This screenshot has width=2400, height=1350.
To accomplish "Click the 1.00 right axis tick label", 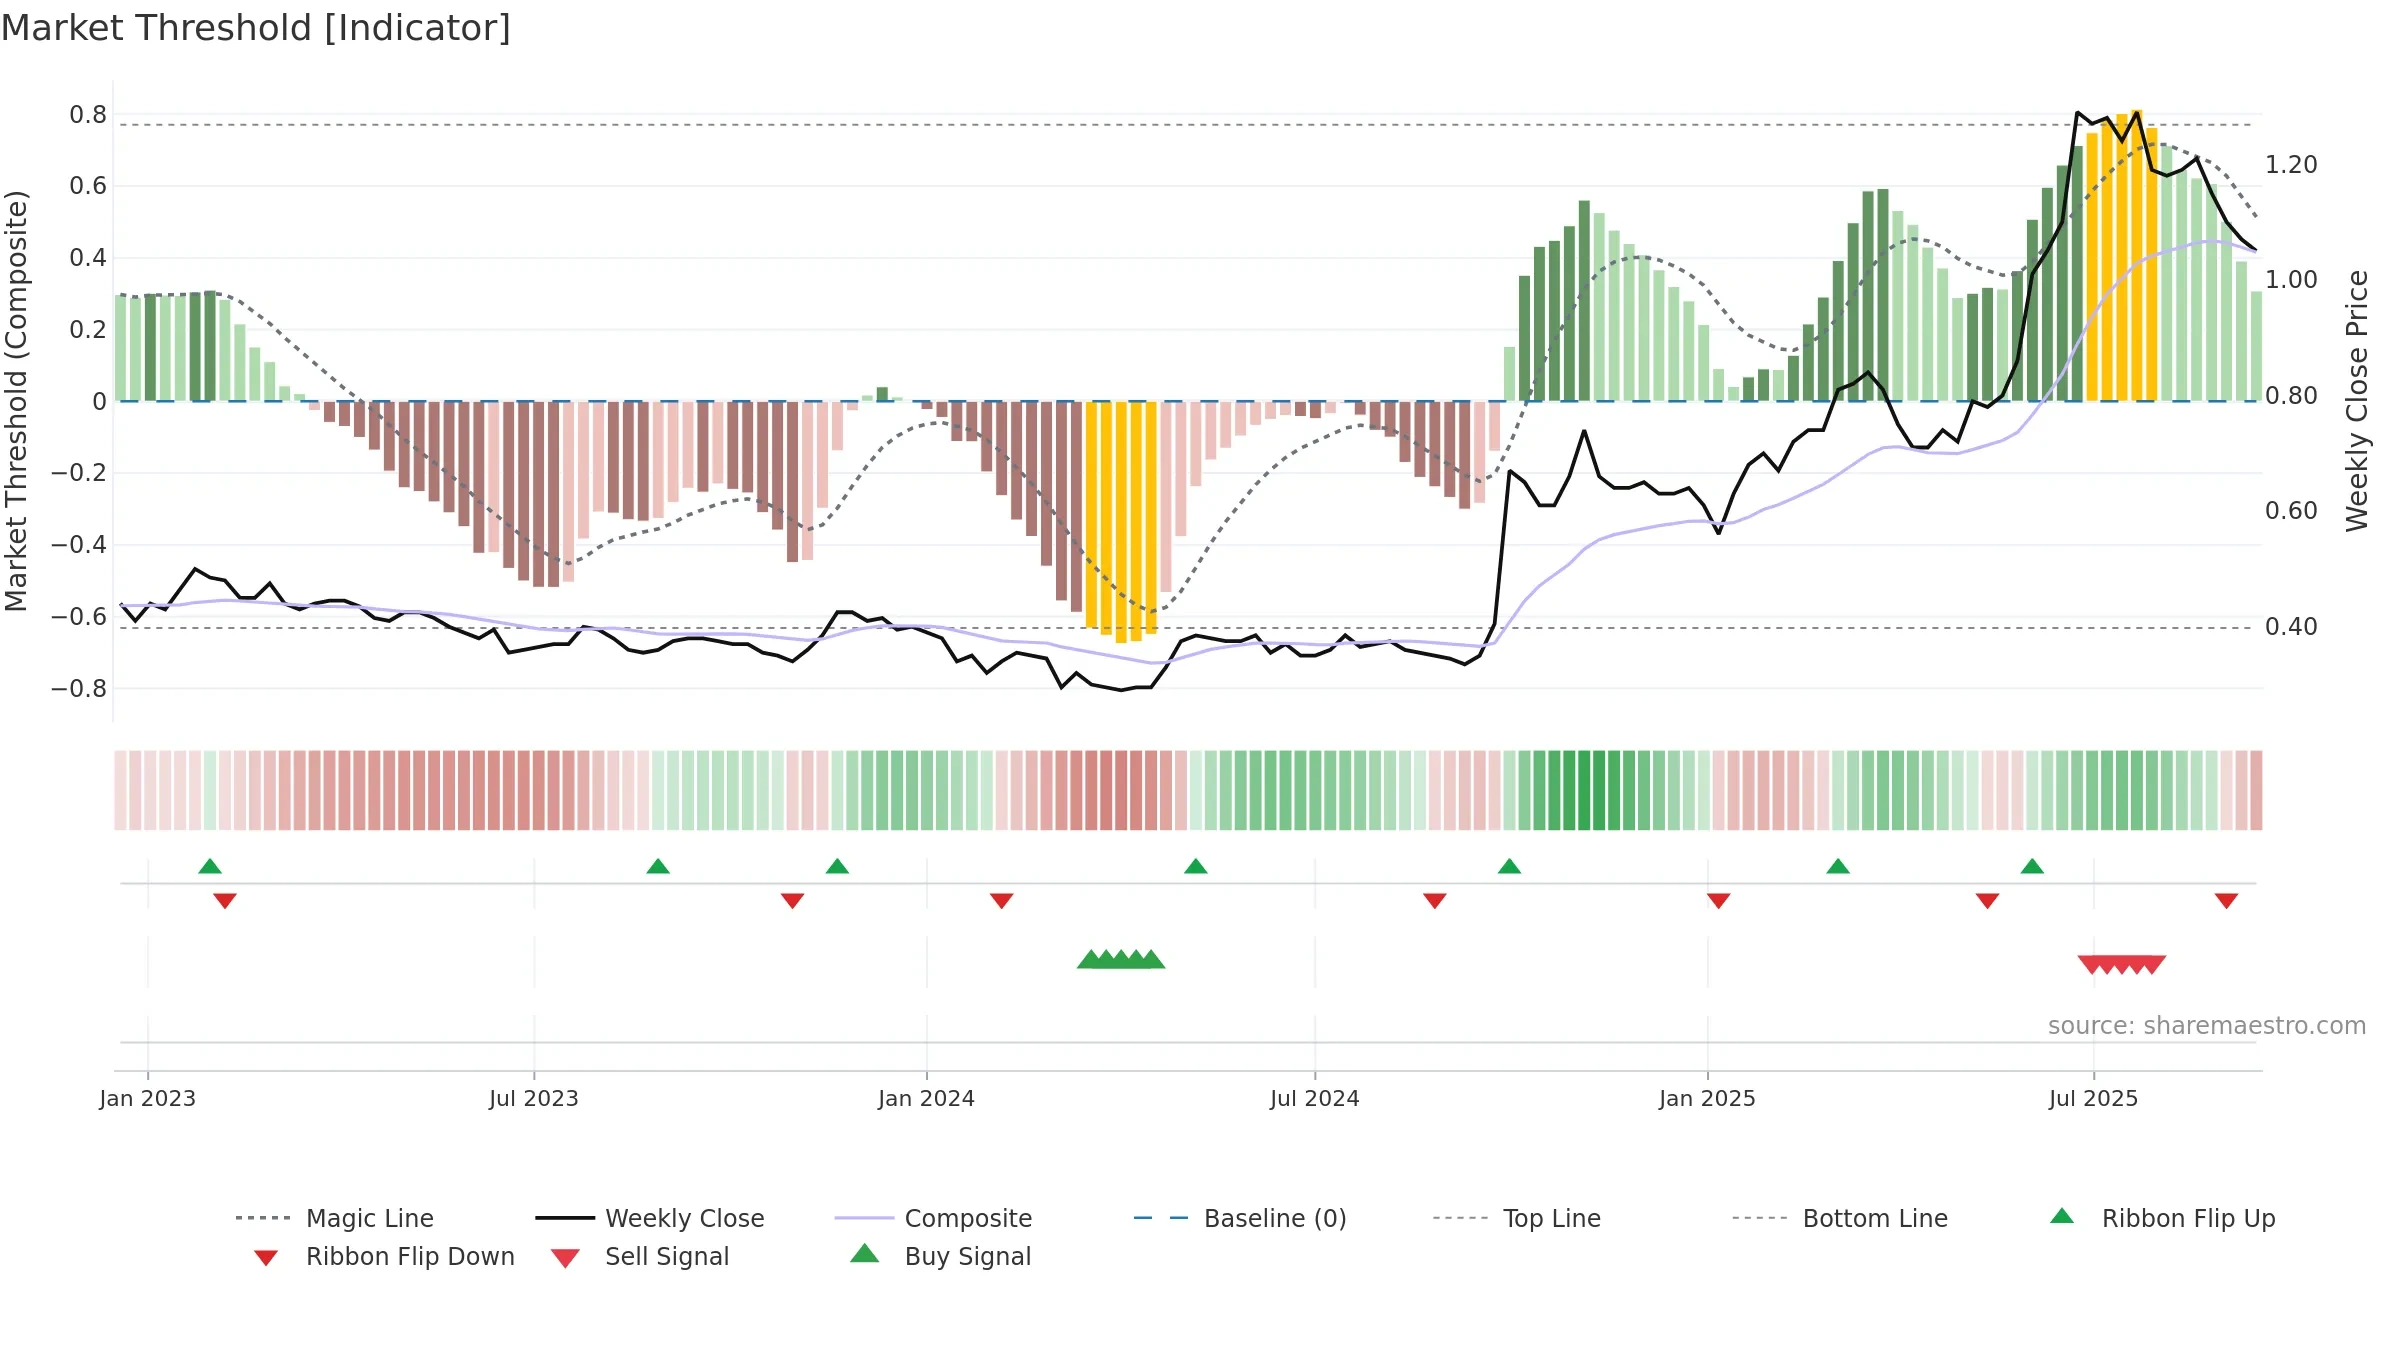I will [2291, 279].
